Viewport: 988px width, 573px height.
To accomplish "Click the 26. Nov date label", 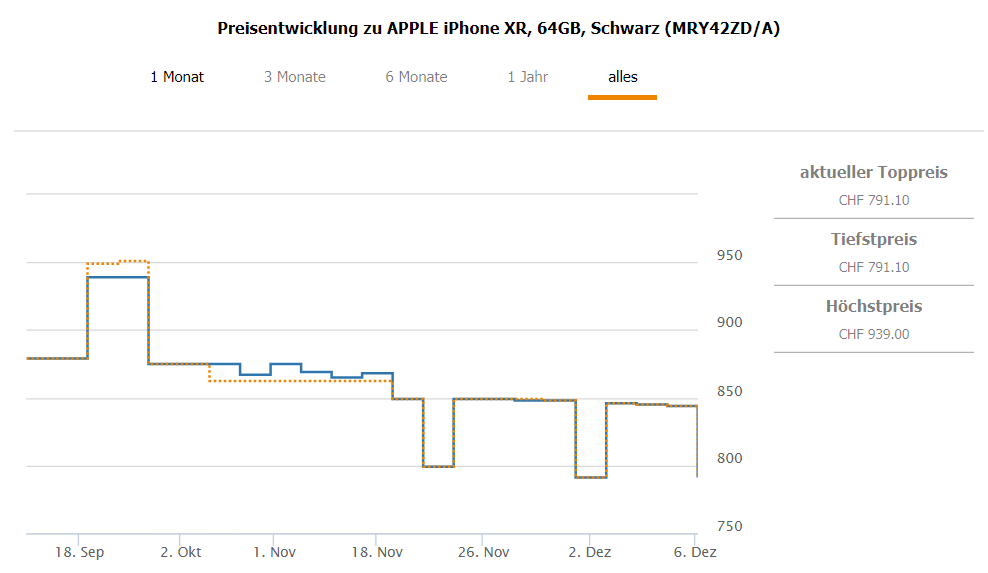I will (483, 552).
